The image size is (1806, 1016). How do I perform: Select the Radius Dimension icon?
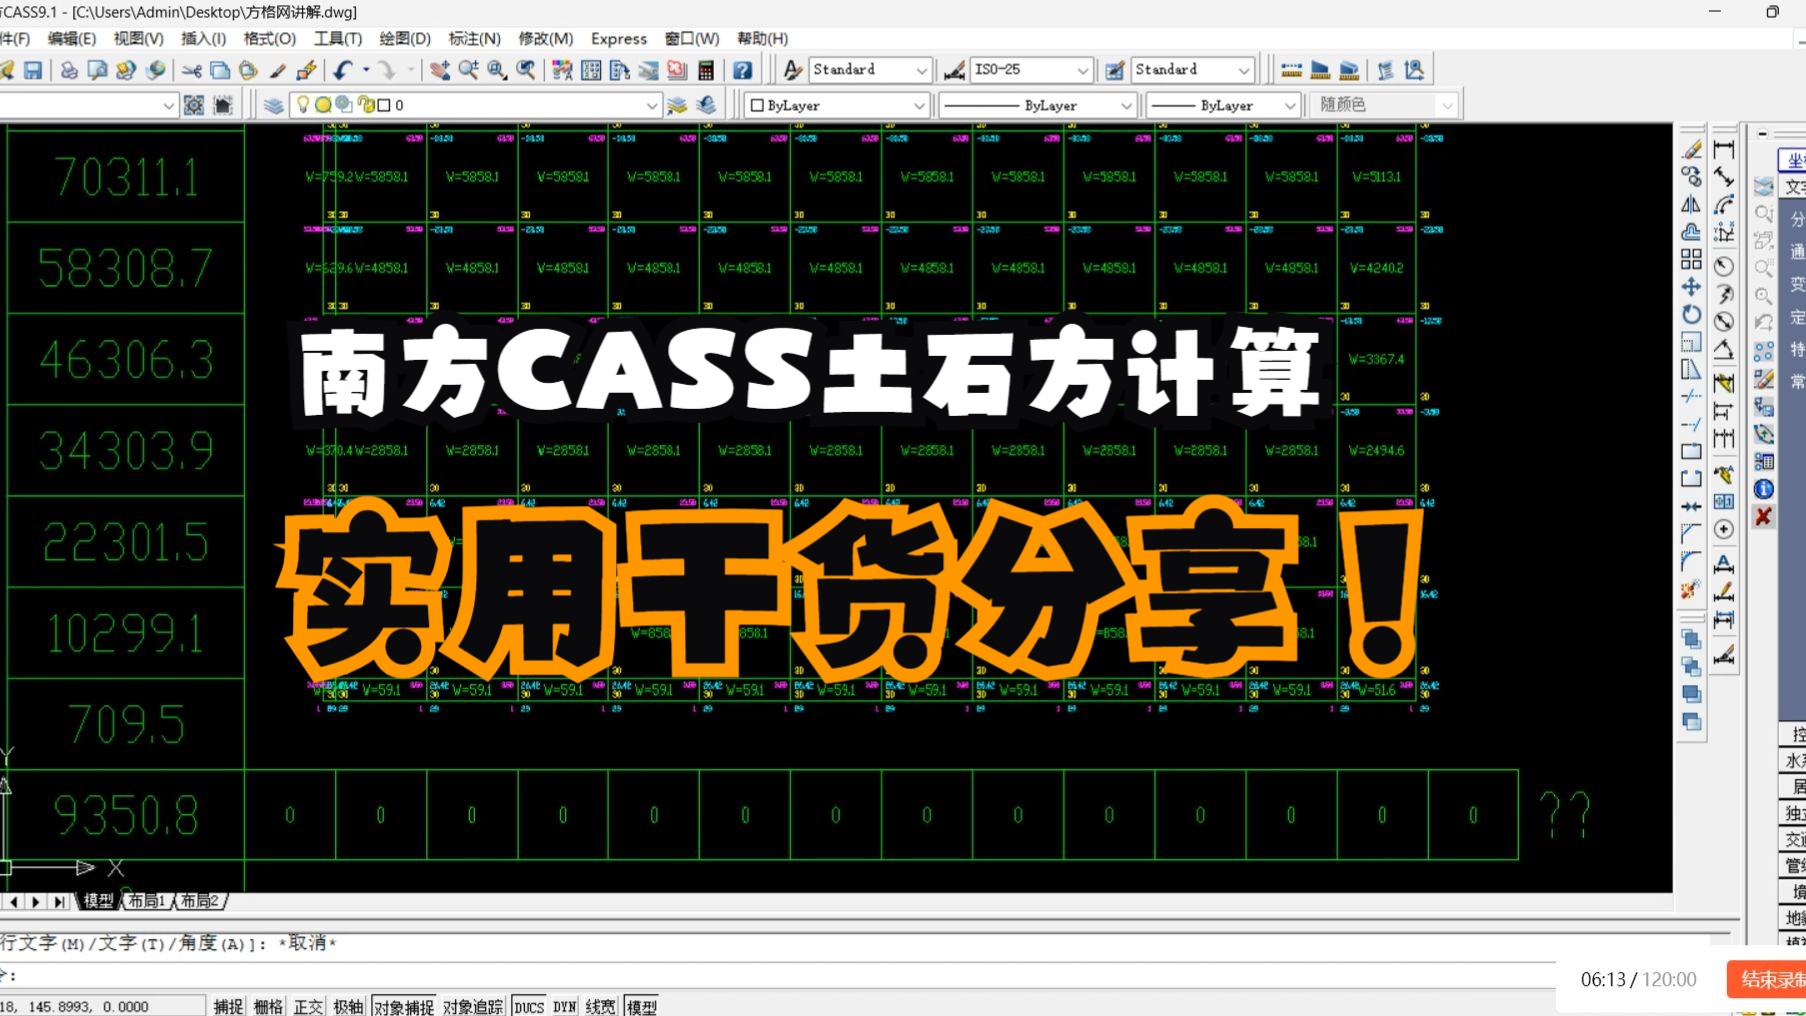point(1724,266)
